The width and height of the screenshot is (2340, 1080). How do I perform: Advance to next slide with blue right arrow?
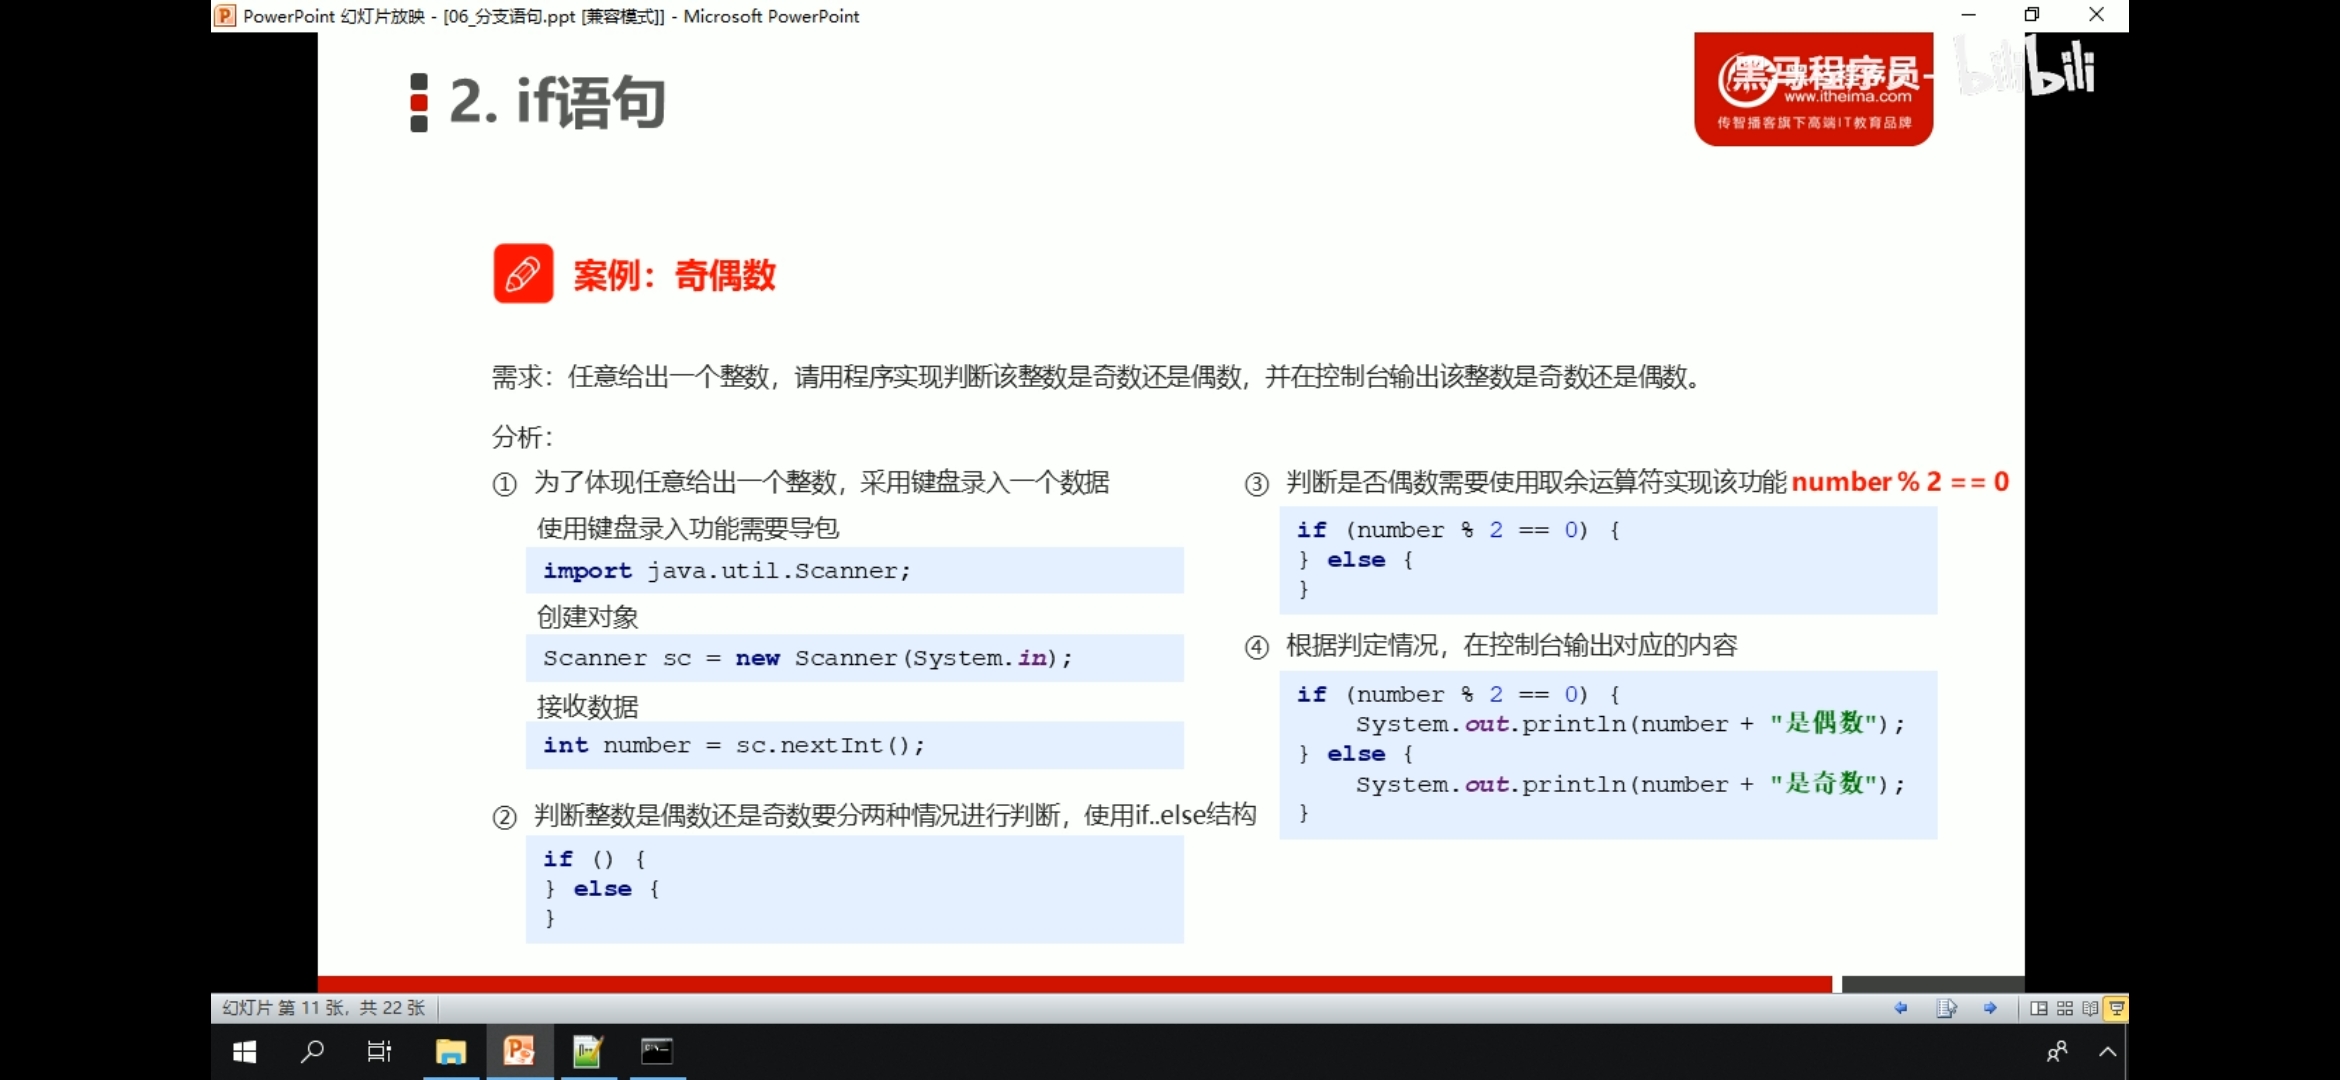(x=1990, y=1008)
